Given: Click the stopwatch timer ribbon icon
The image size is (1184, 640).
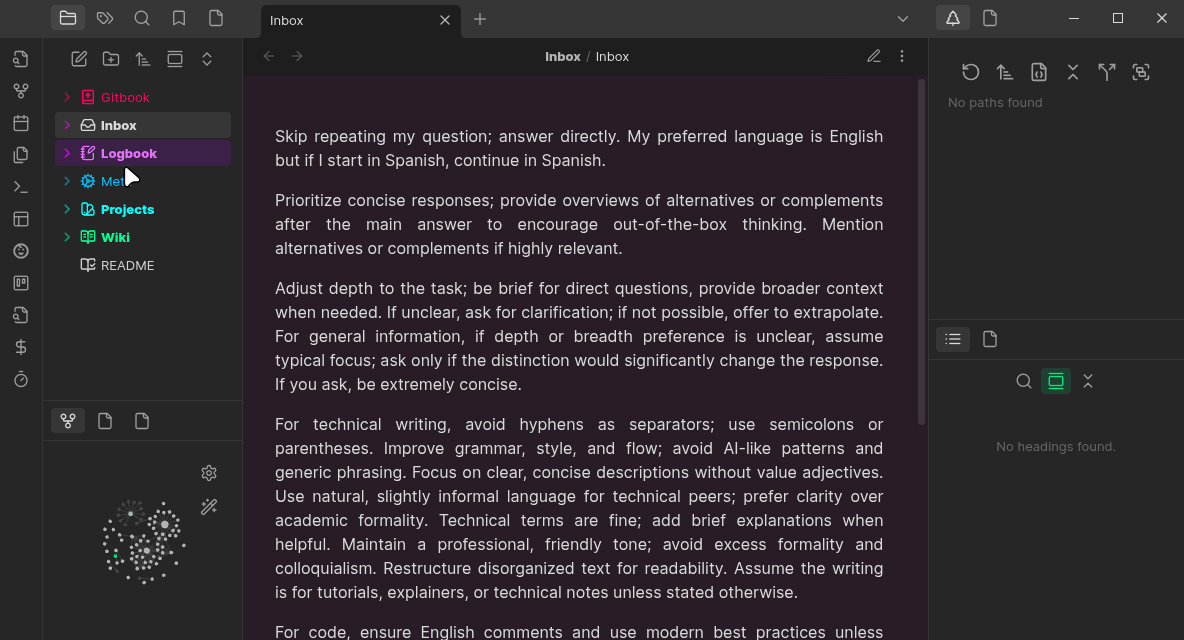Looking at the screenshot, I should tap(21, 379).
